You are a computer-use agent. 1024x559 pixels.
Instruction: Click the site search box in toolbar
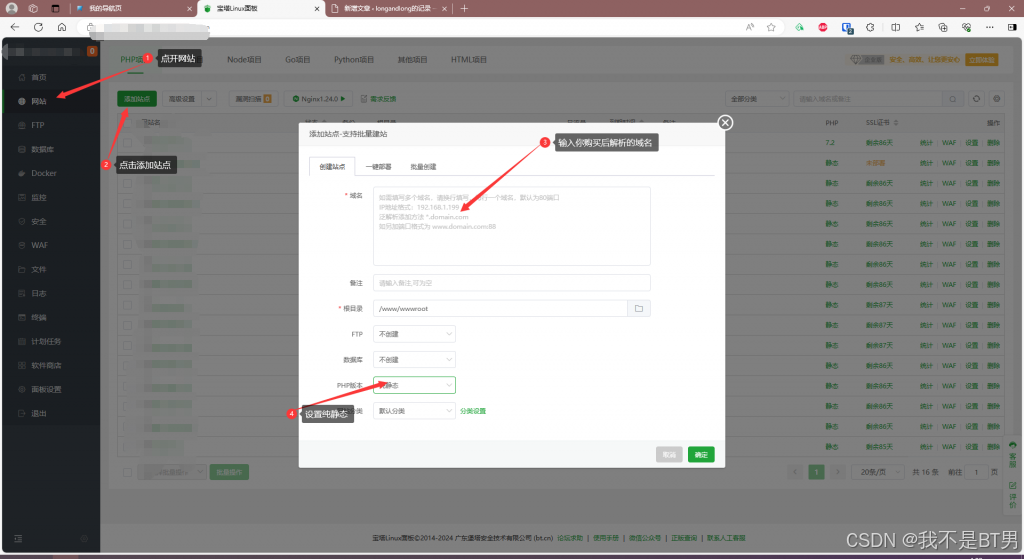(868, 99)
